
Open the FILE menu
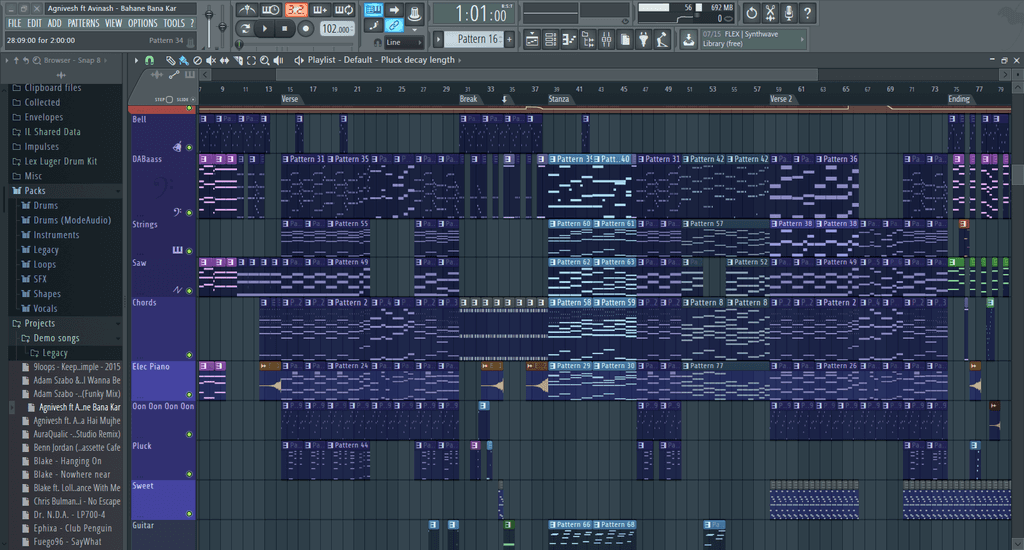14,23
